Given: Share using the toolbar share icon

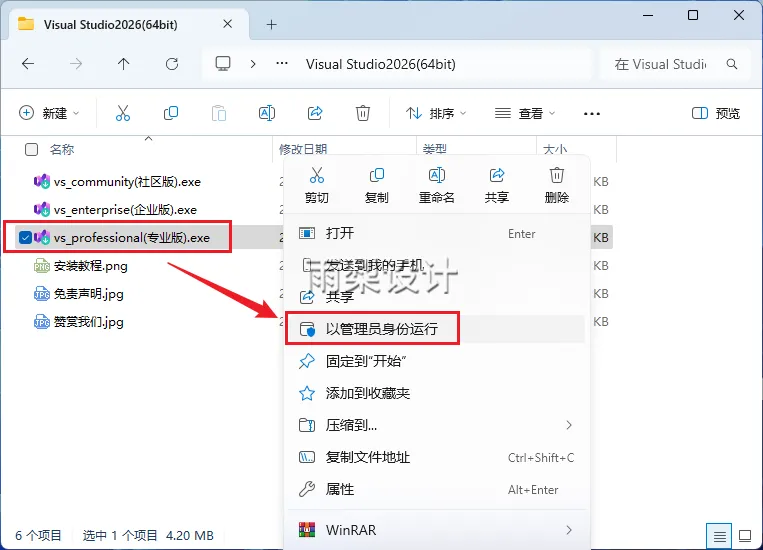Looking at the screenshot, I should [x=315, y=113].
